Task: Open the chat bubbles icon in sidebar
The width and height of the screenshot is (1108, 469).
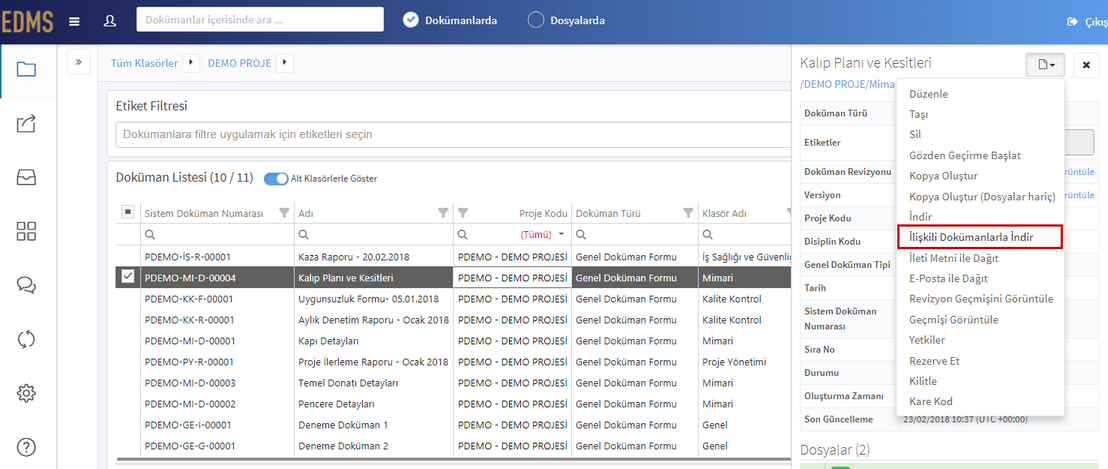Action: tap(26, 285)
